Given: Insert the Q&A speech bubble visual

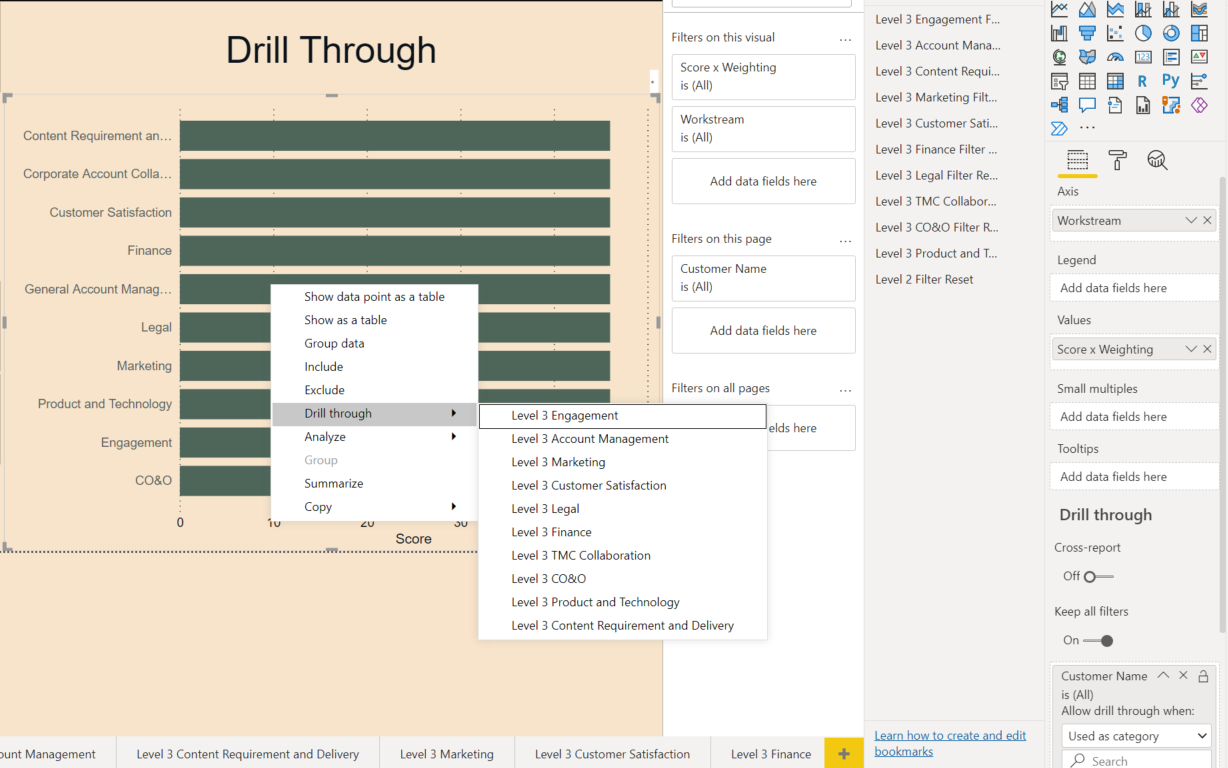Looking at the screenshot, I should (1087, 105).
